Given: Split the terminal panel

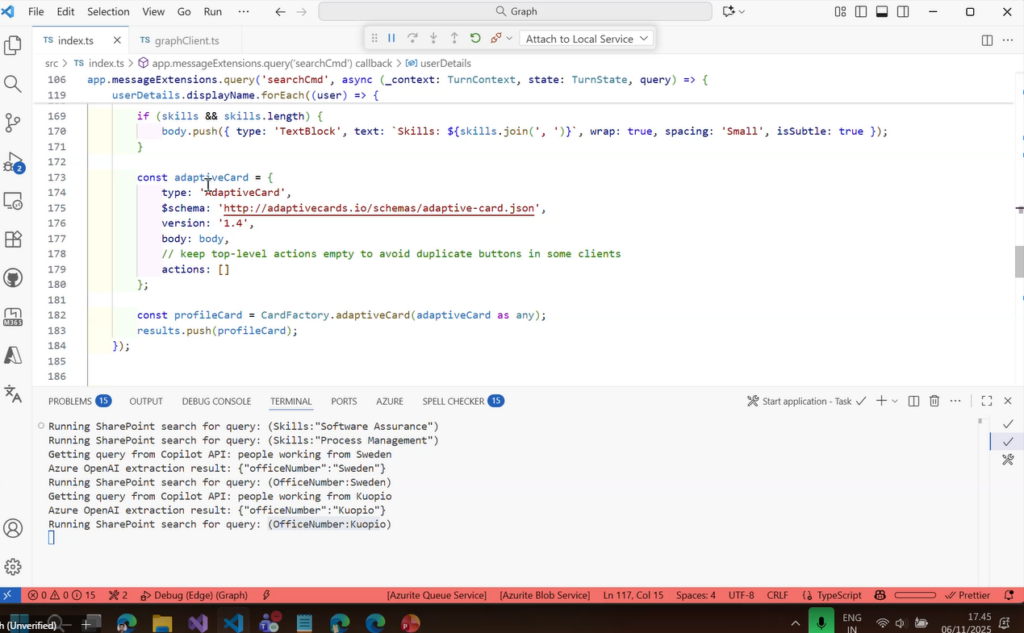Looking at the screenshot, I should 913,401.
